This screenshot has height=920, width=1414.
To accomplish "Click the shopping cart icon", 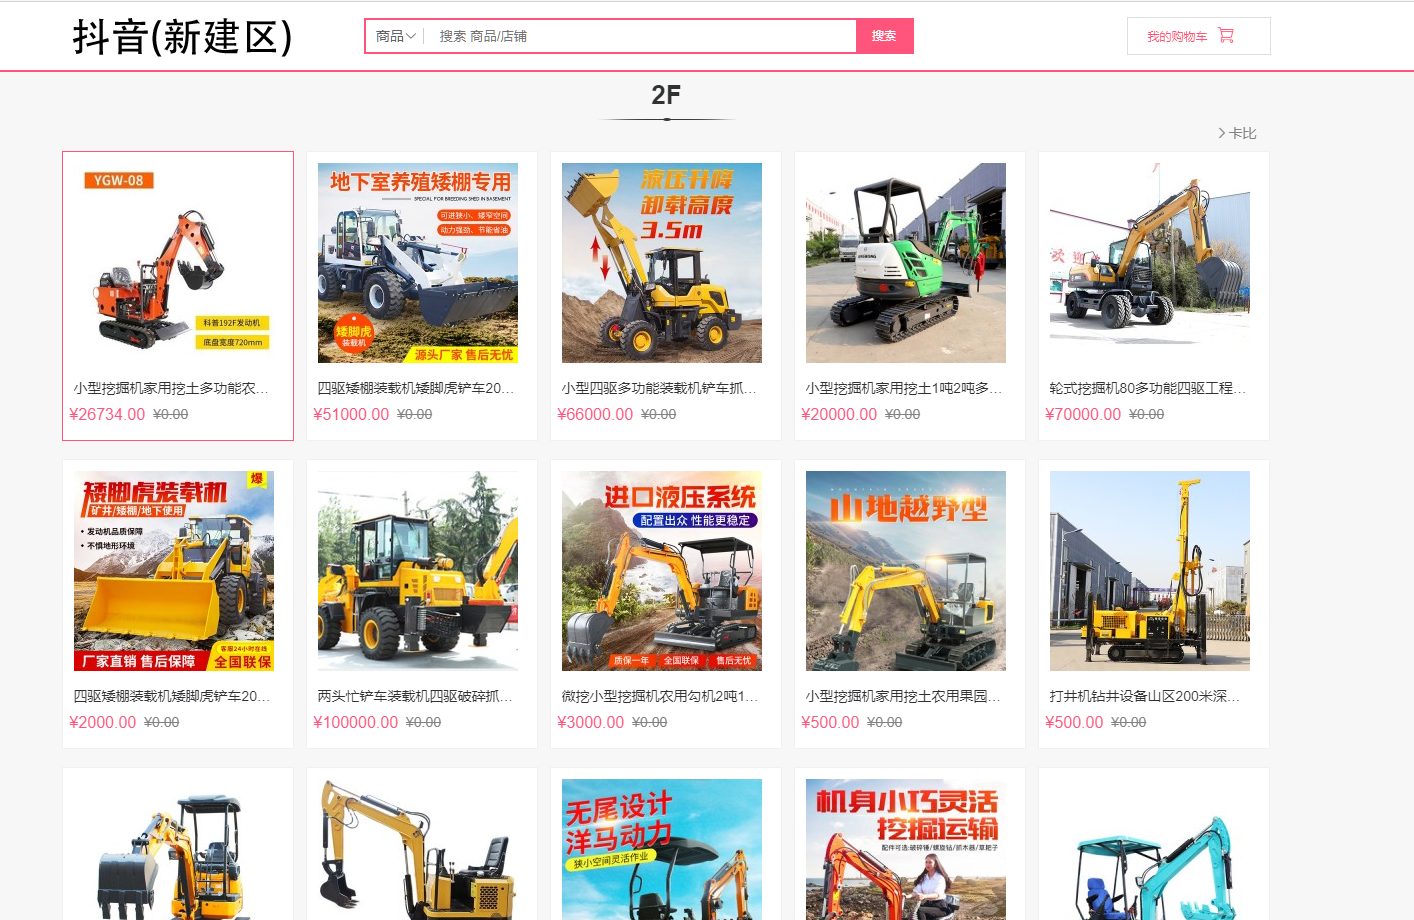I will tap(1226, 36).
